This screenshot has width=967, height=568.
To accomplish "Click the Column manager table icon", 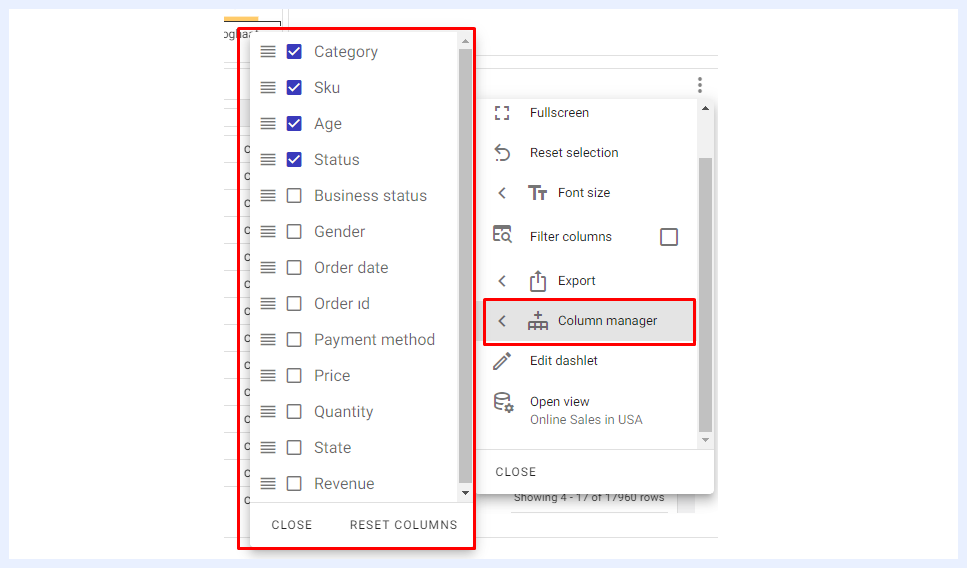I will (538, 321).
